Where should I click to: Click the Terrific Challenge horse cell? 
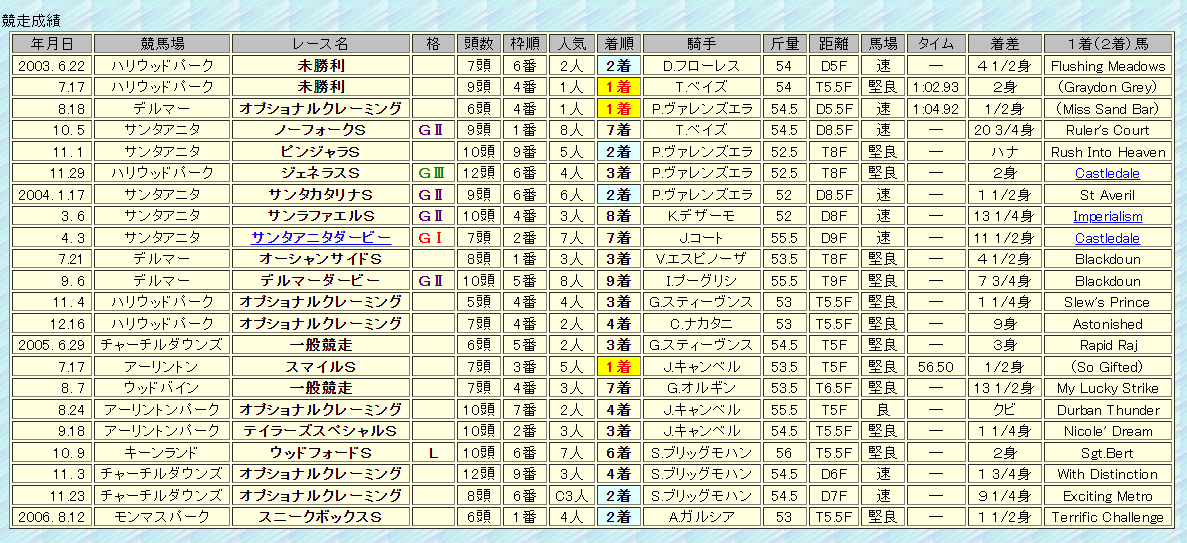(1107, 517)
